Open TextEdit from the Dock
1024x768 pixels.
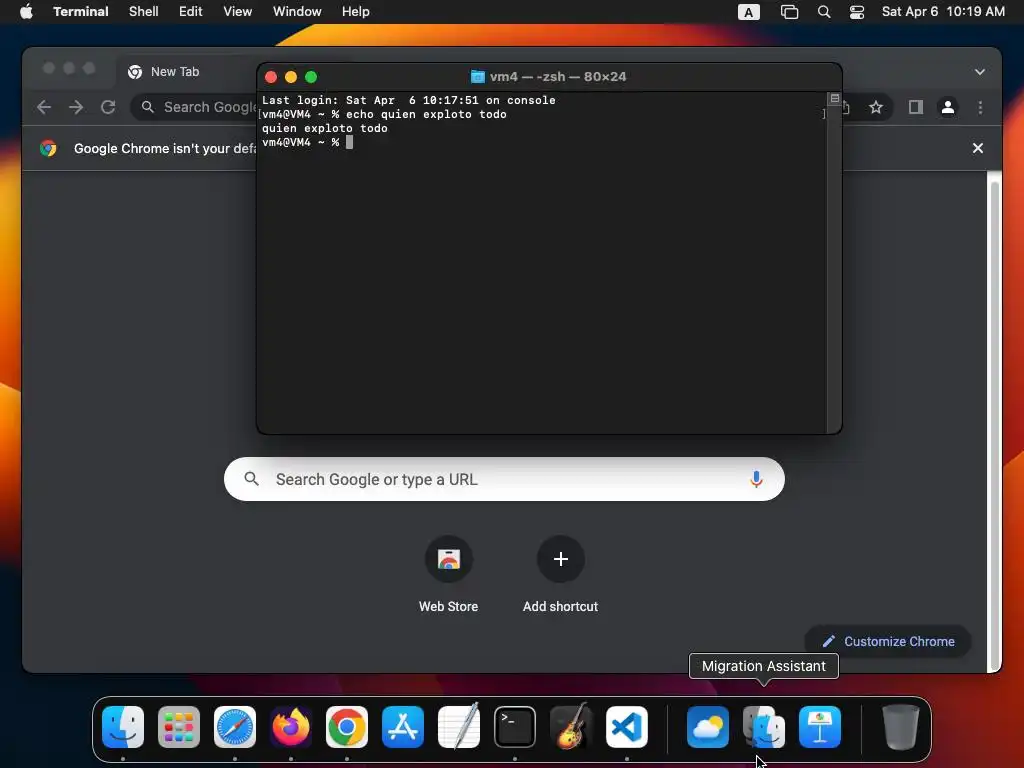point(458,727)
